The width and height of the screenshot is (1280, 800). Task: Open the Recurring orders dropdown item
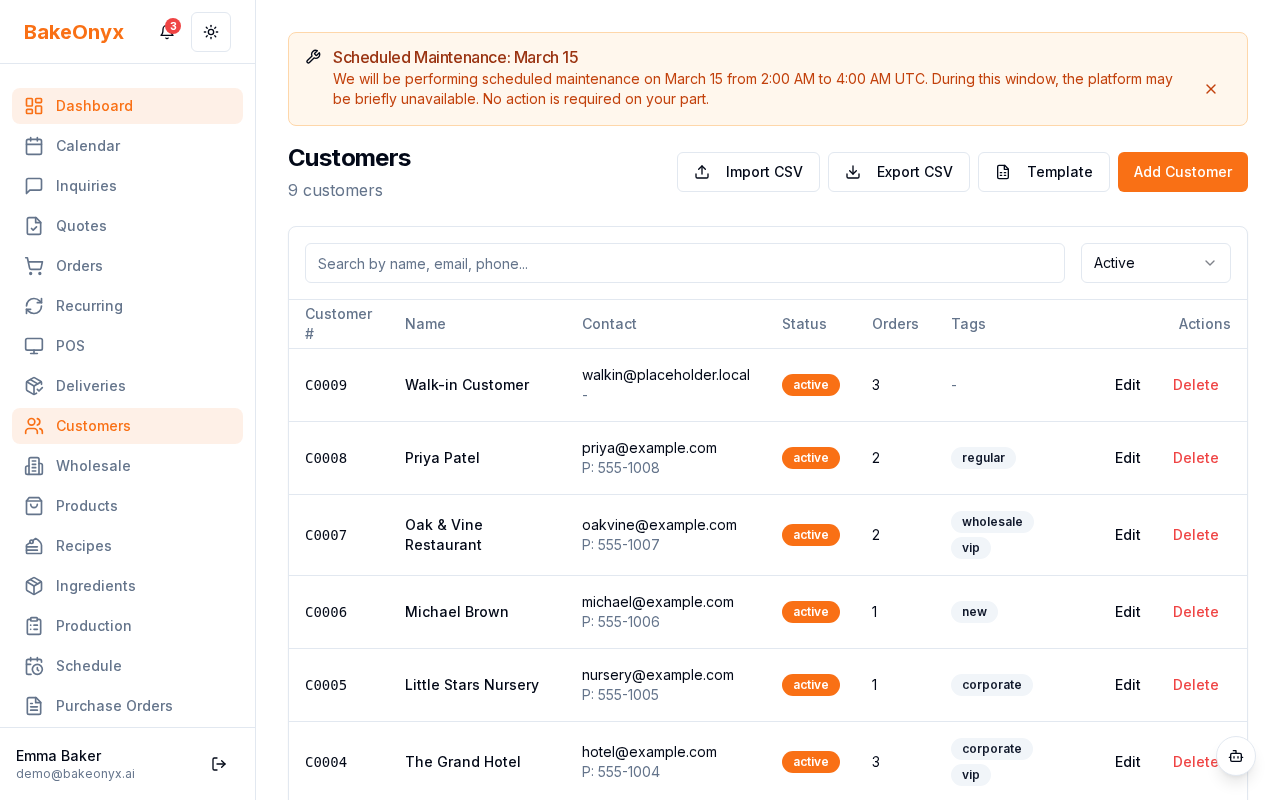point(91,306)
